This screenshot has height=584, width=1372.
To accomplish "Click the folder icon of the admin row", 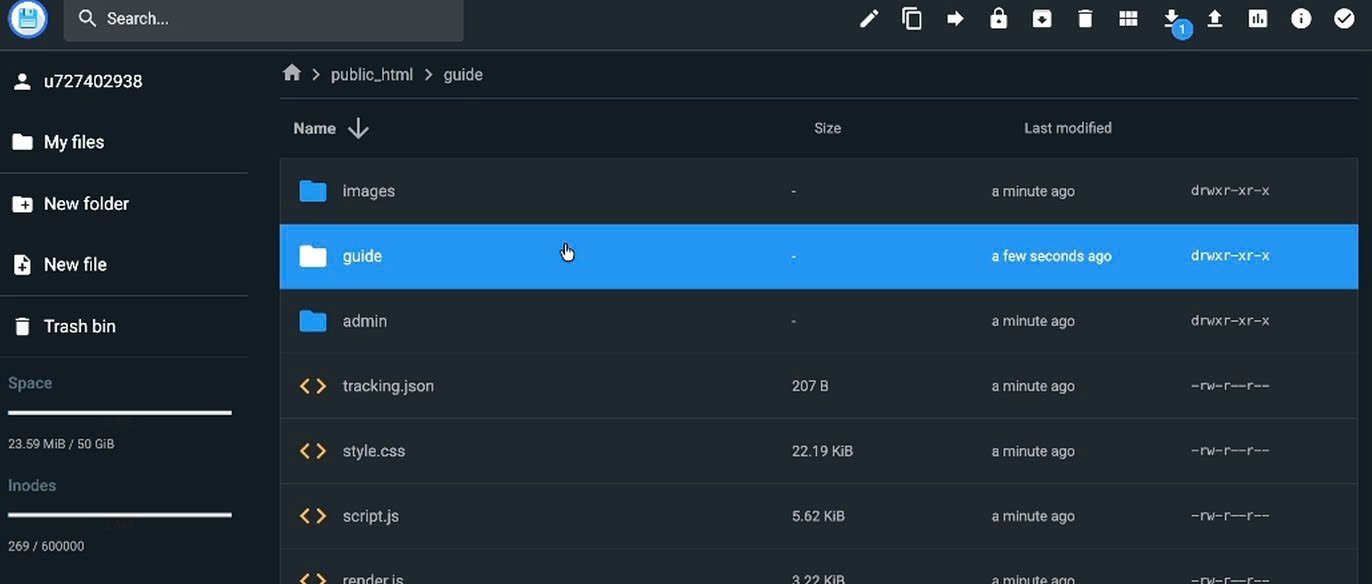I will (x=313, y=321).
